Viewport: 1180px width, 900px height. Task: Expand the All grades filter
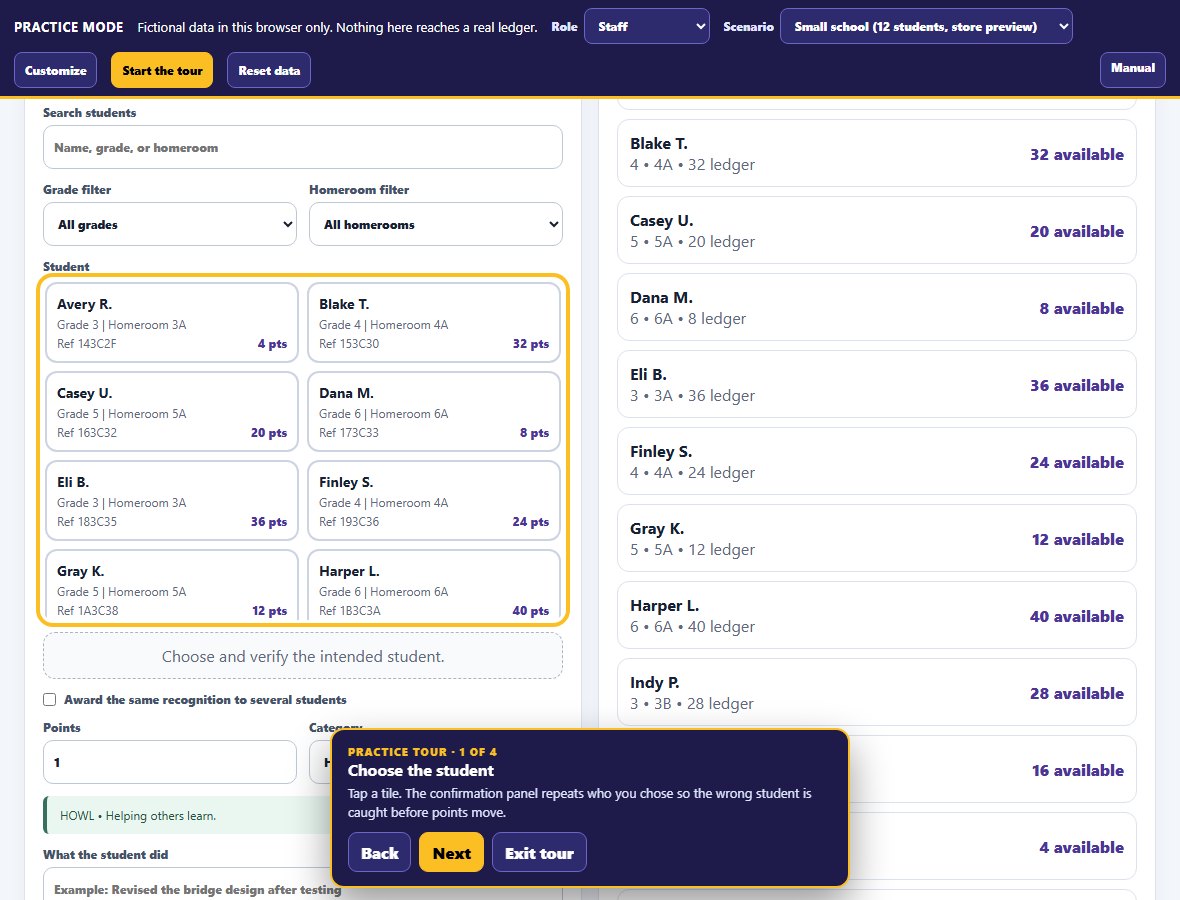click(170, 224)
